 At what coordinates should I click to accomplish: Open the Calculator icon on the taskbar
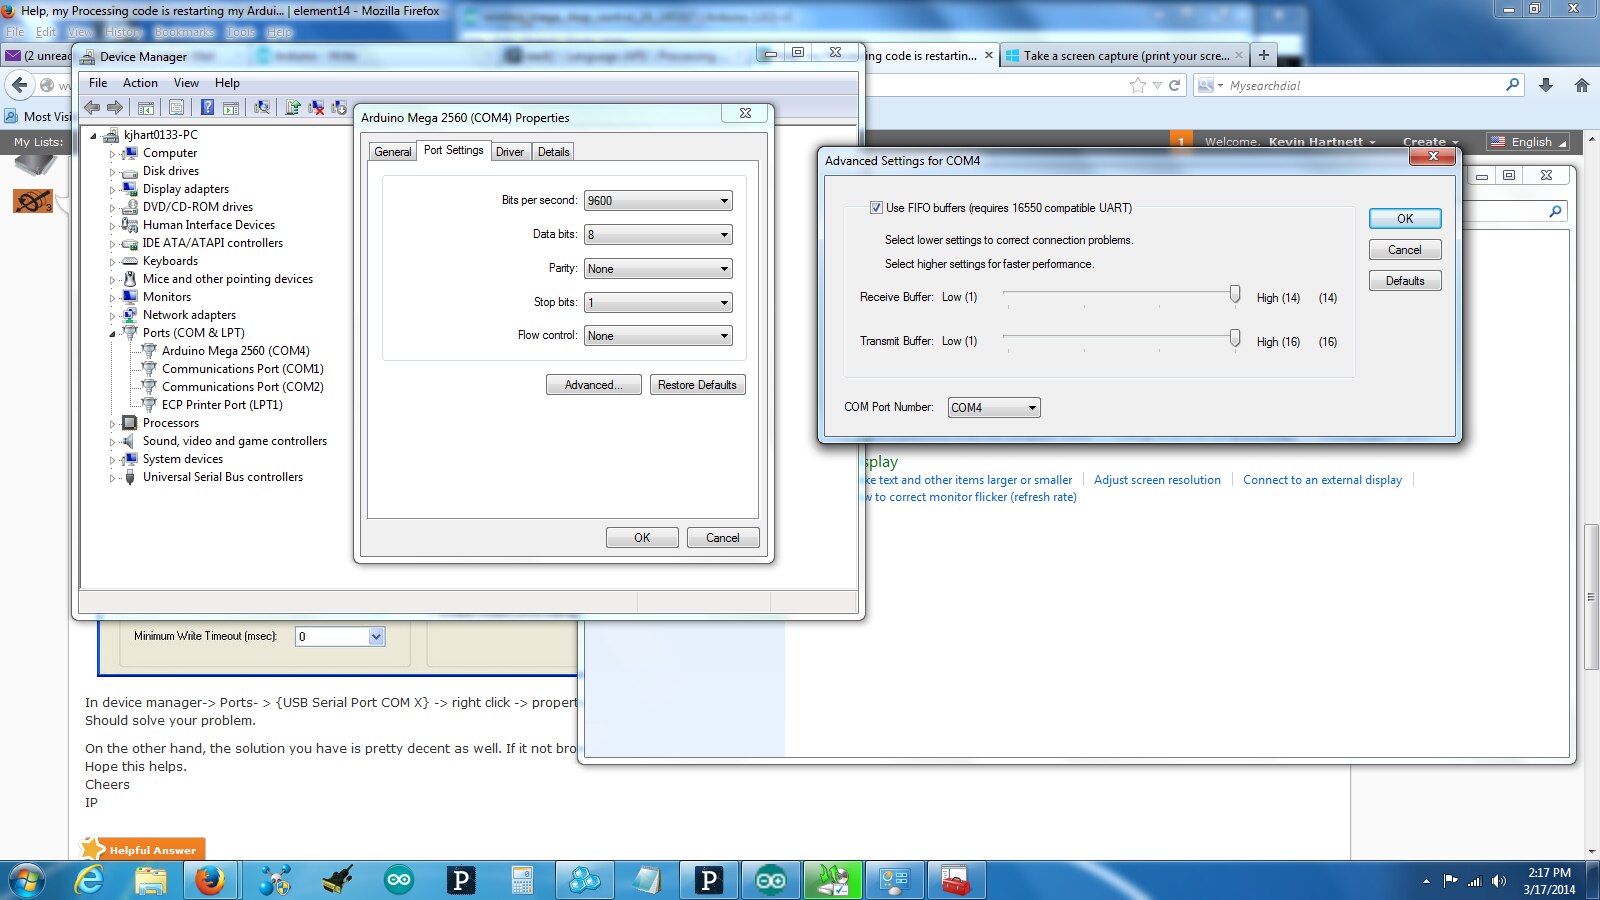point(522,881)
